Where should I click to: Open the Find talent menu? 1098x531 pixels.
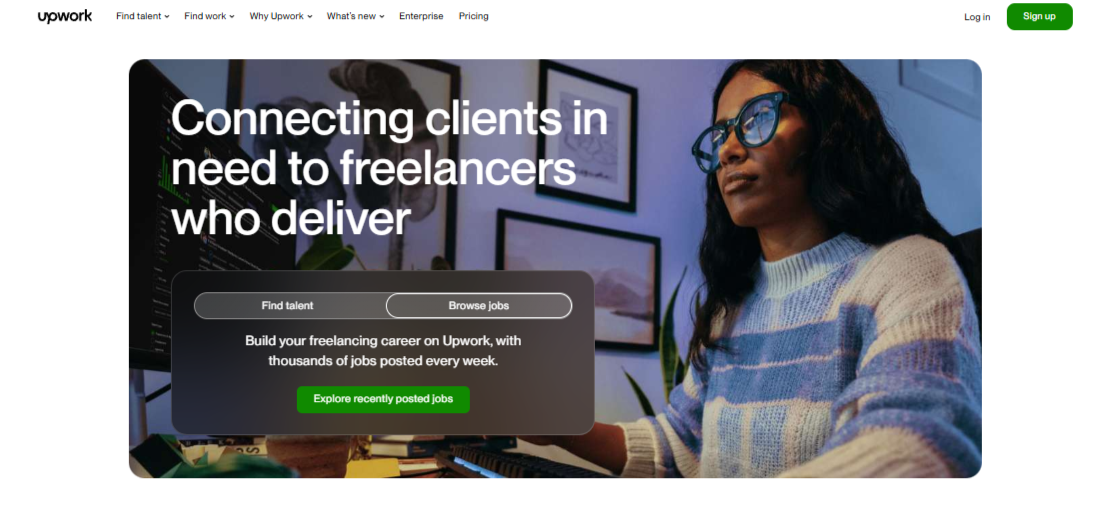[x=143, y=16]
